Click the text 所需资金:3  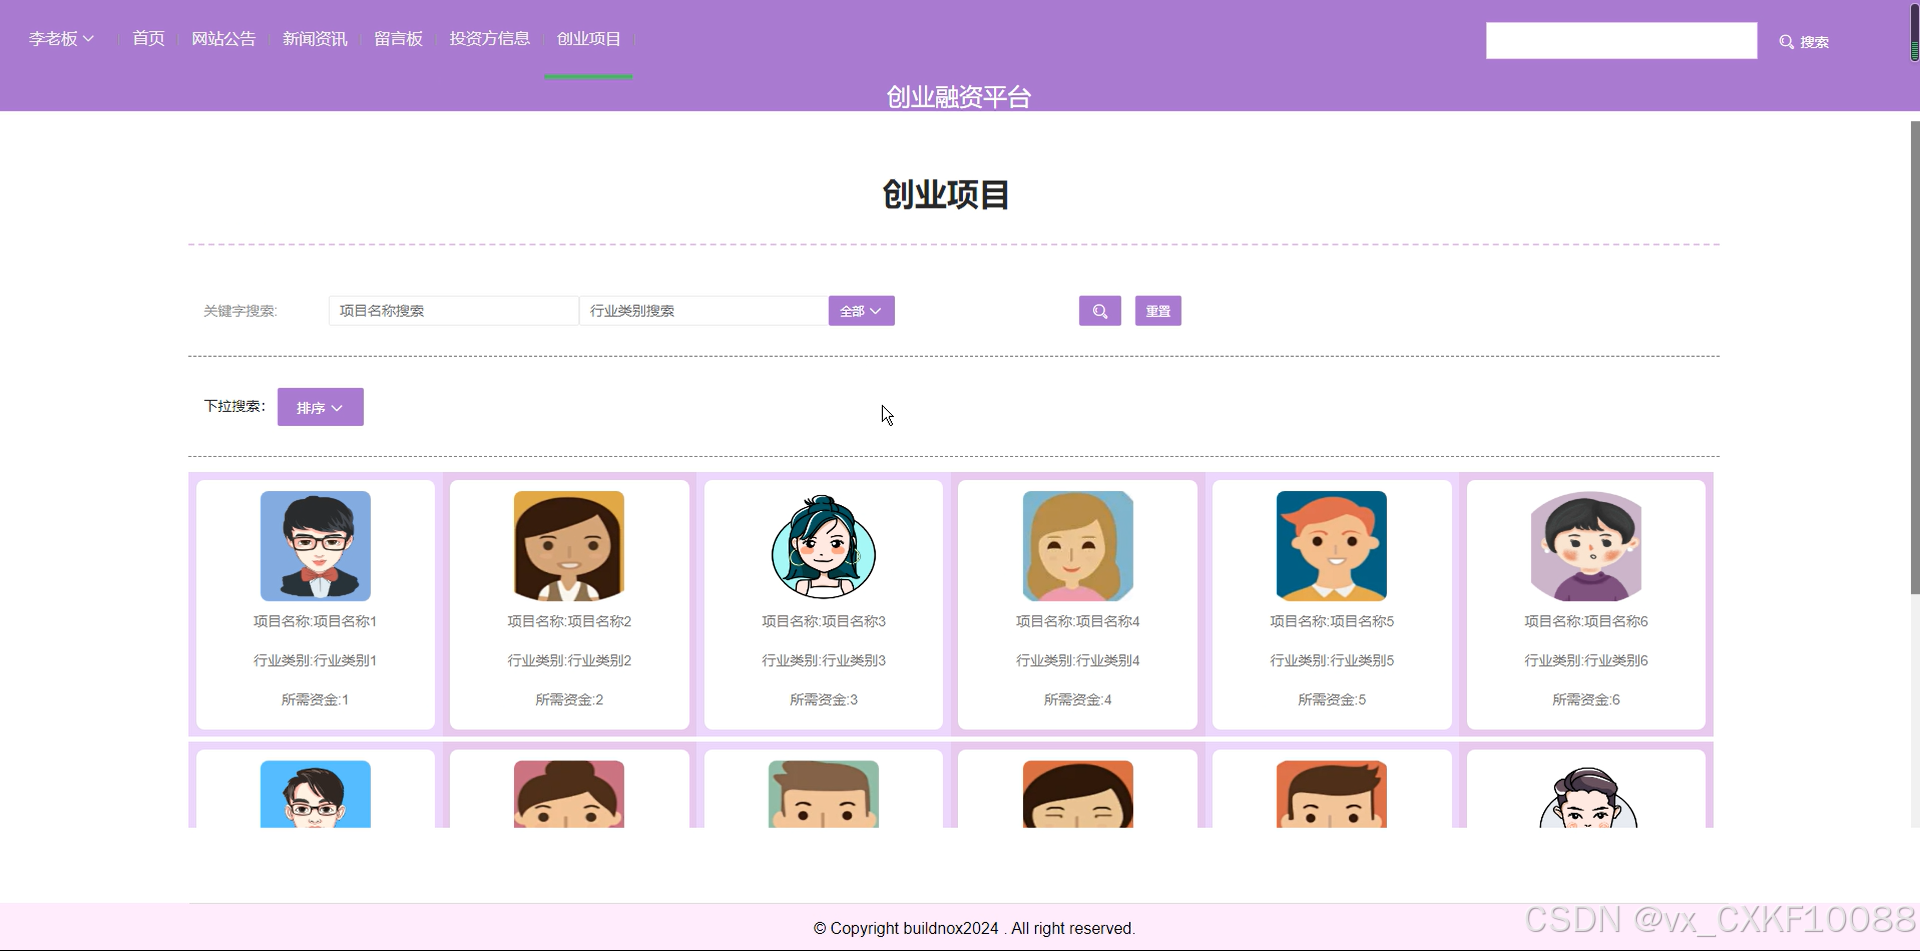(x=824, y=699)
